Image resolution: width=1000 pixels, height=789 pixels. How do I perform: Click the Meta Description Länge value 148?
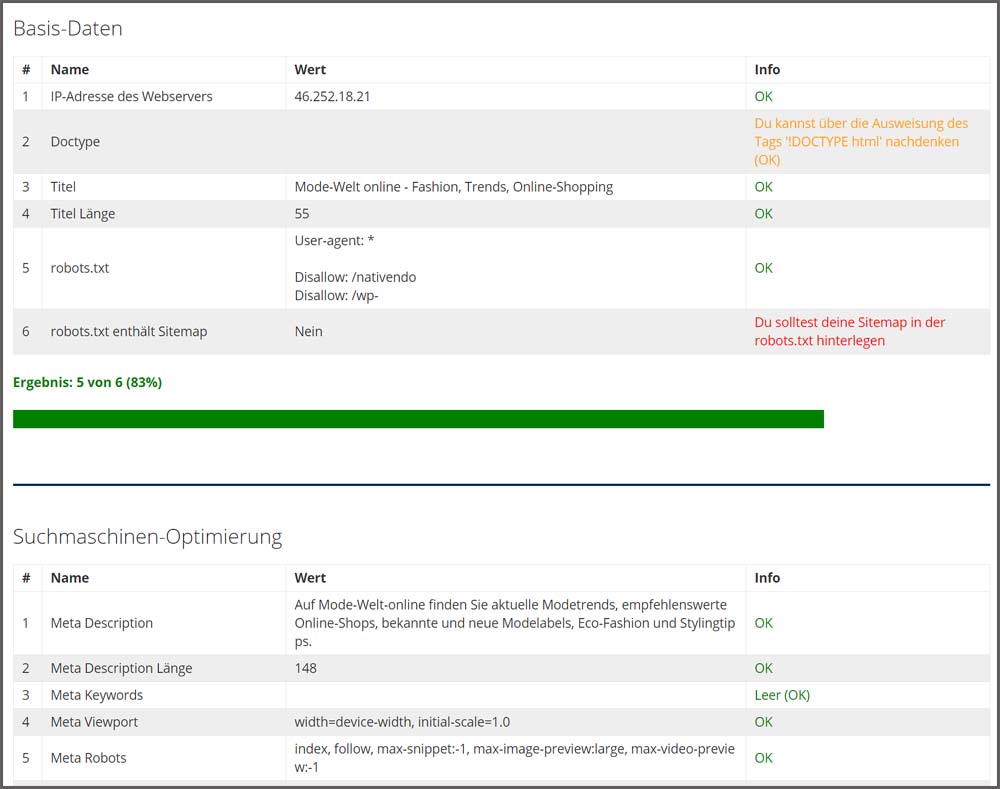click(x=305, y=668)
